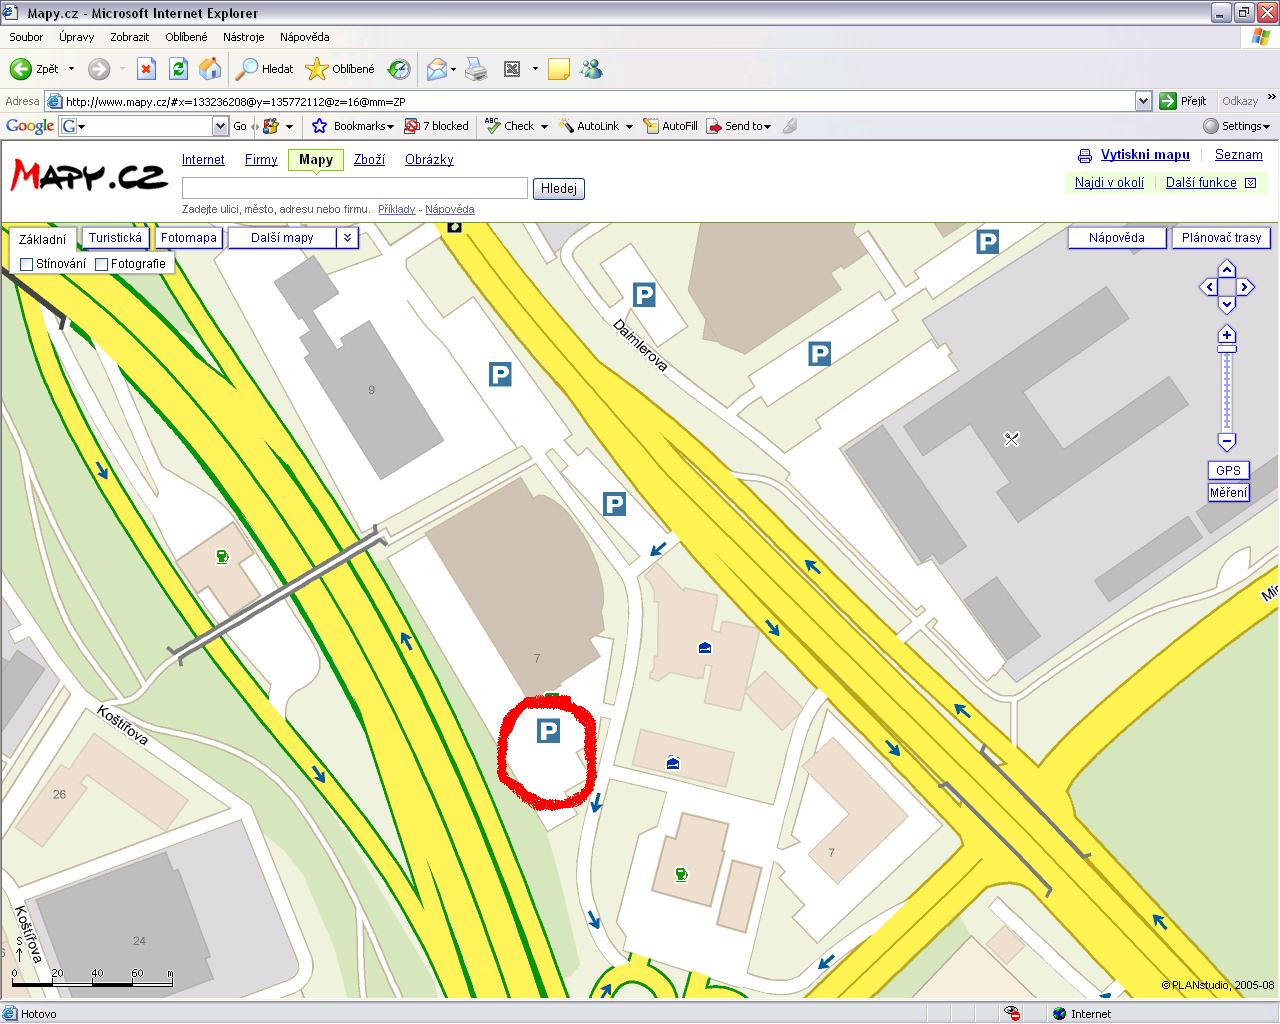Pan the map right with arrow
Viewport: 1280px width, 1024px height.
pos(1245,287)
